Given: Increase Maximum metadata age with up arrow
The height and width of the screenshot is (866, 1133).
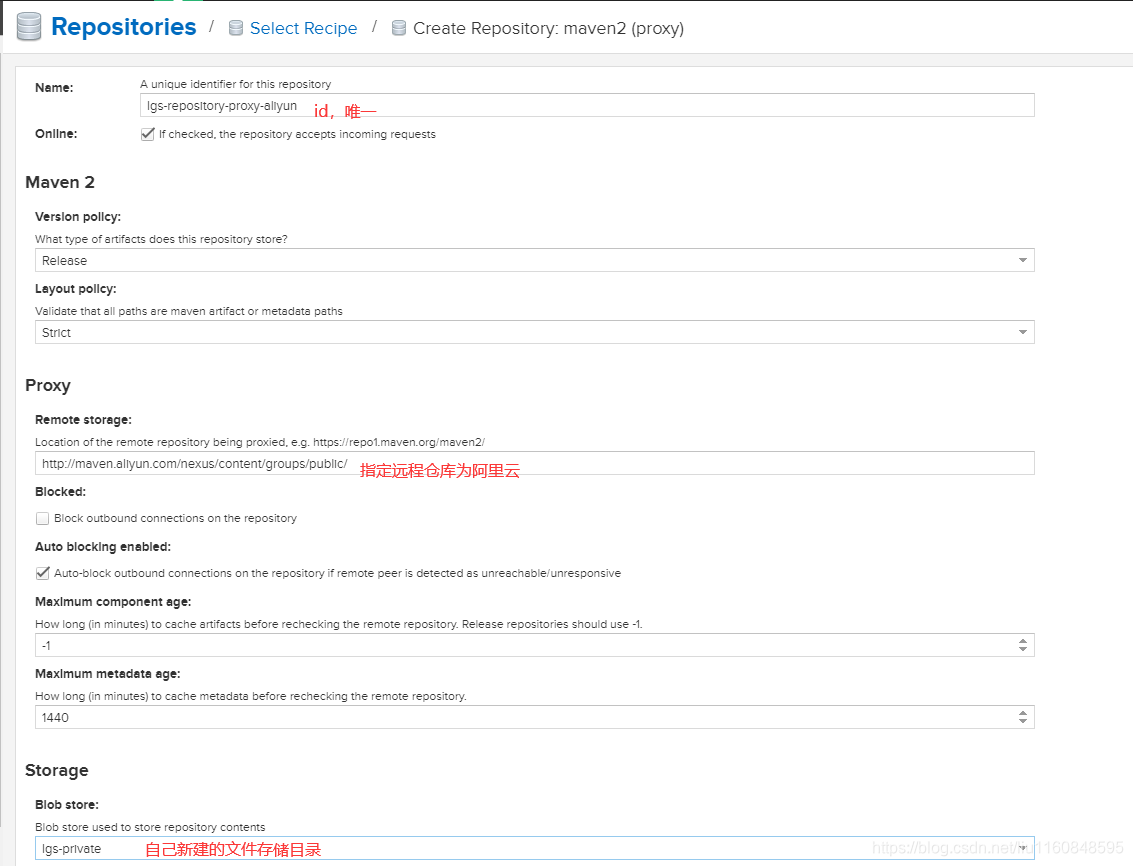Looking at the screenshot, I should 1023,713.
